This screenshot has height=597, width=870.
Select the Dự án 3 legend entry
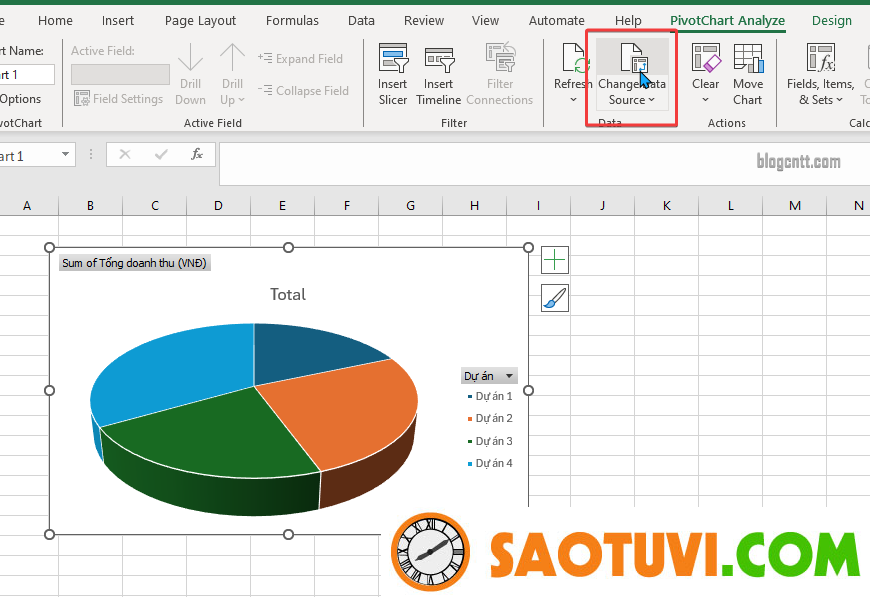coord(493,441)
